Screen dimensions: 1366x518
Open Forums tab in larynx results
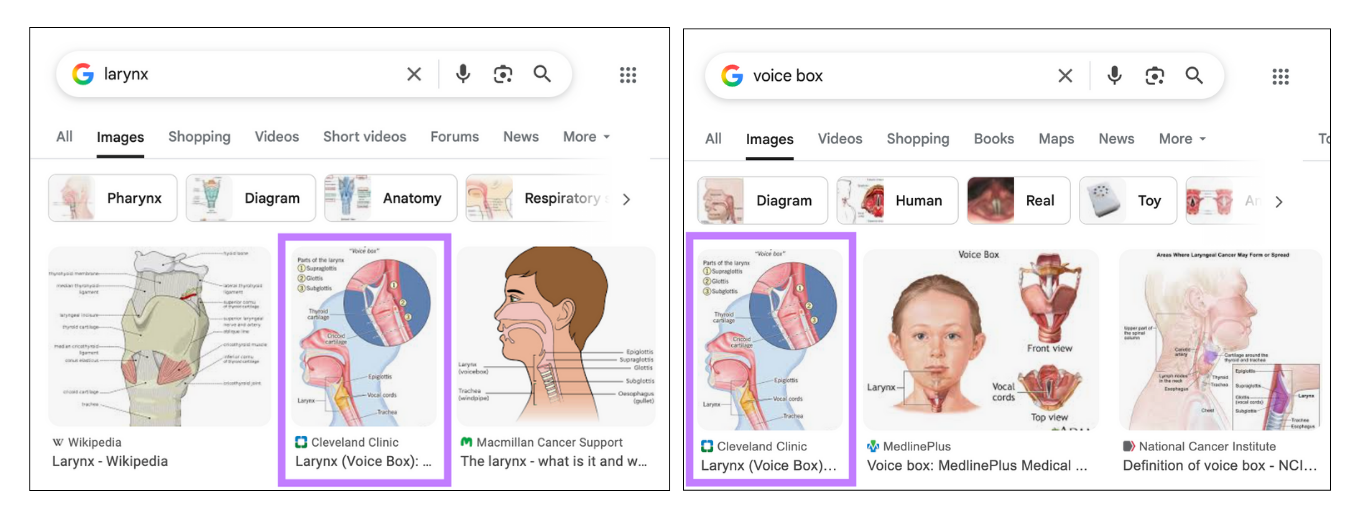pos(455,137)
